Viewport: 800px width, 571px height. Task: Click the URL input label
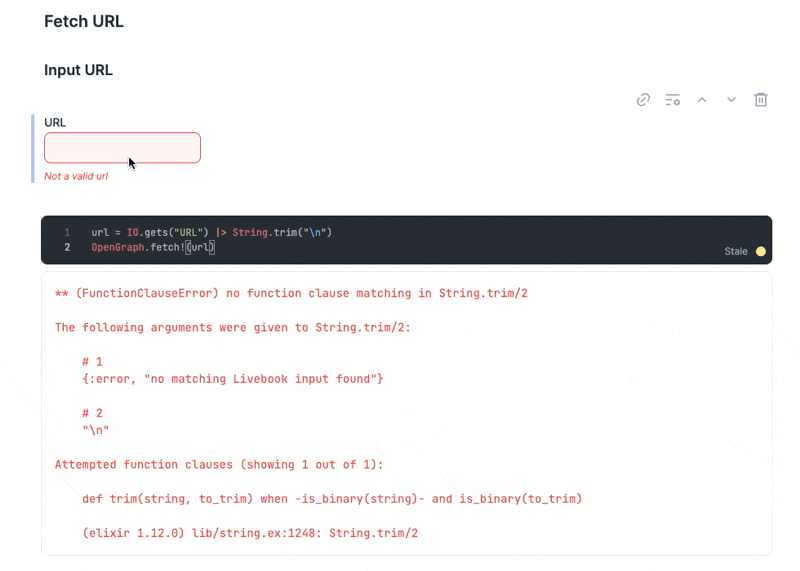click(x=55, y=122)
